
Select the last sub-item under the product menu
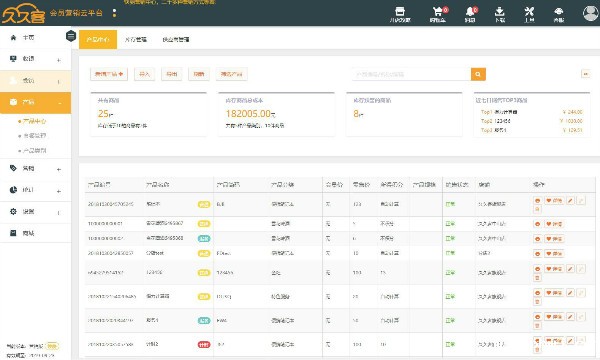(34, 151)
